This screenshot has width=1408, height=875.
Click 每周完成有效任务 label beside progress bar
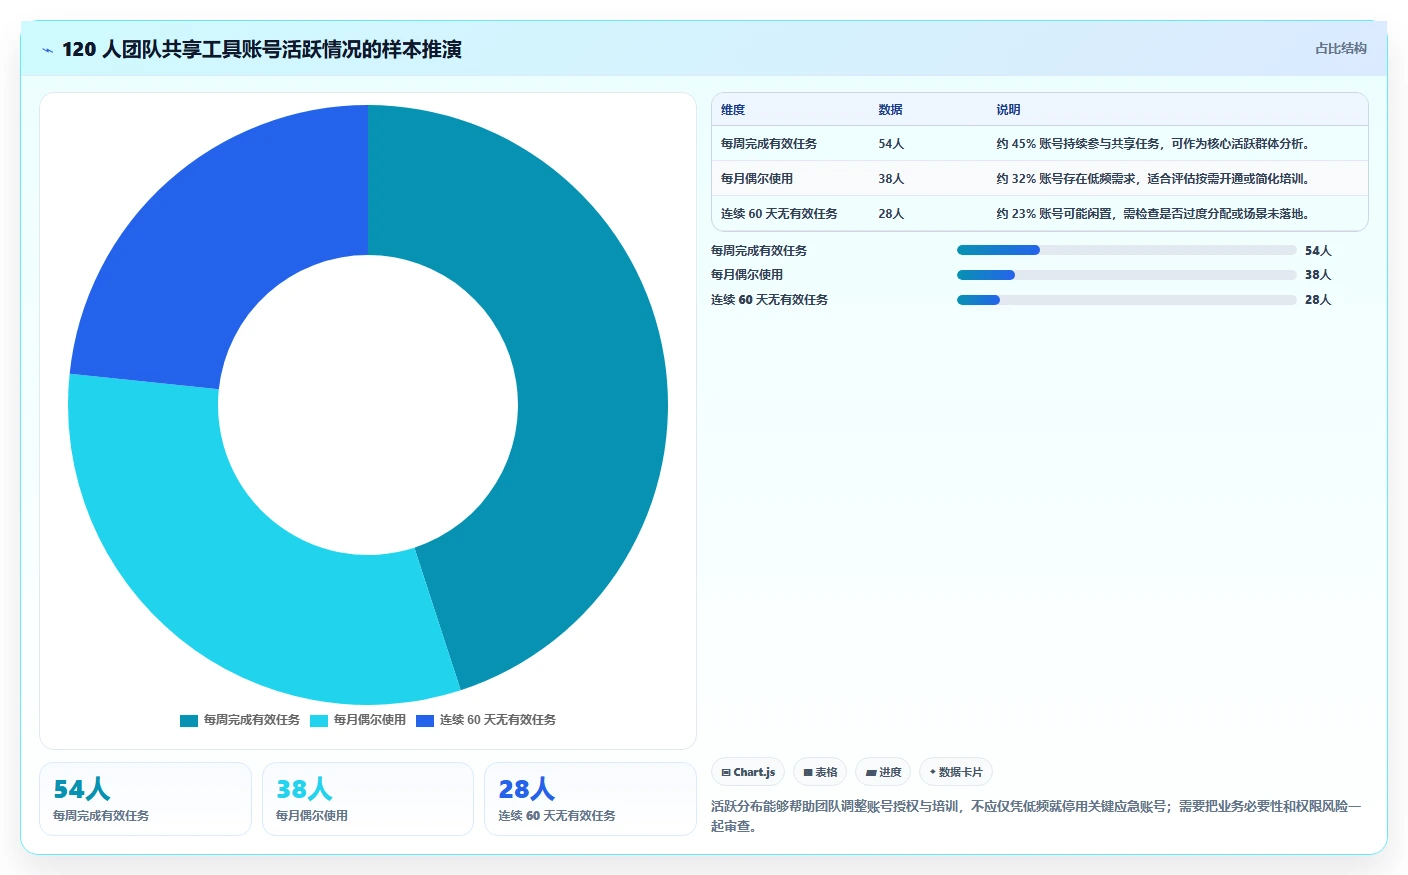click(759, 251)
